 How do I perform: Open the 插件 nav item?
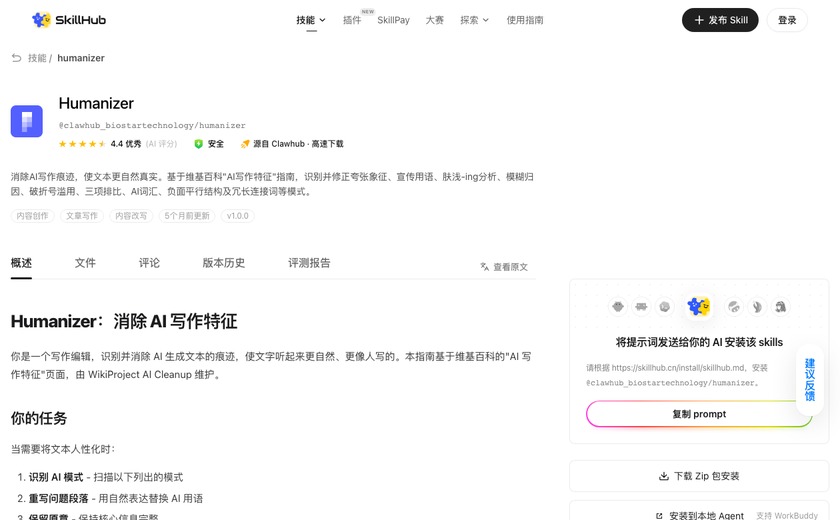coord(352,20)
